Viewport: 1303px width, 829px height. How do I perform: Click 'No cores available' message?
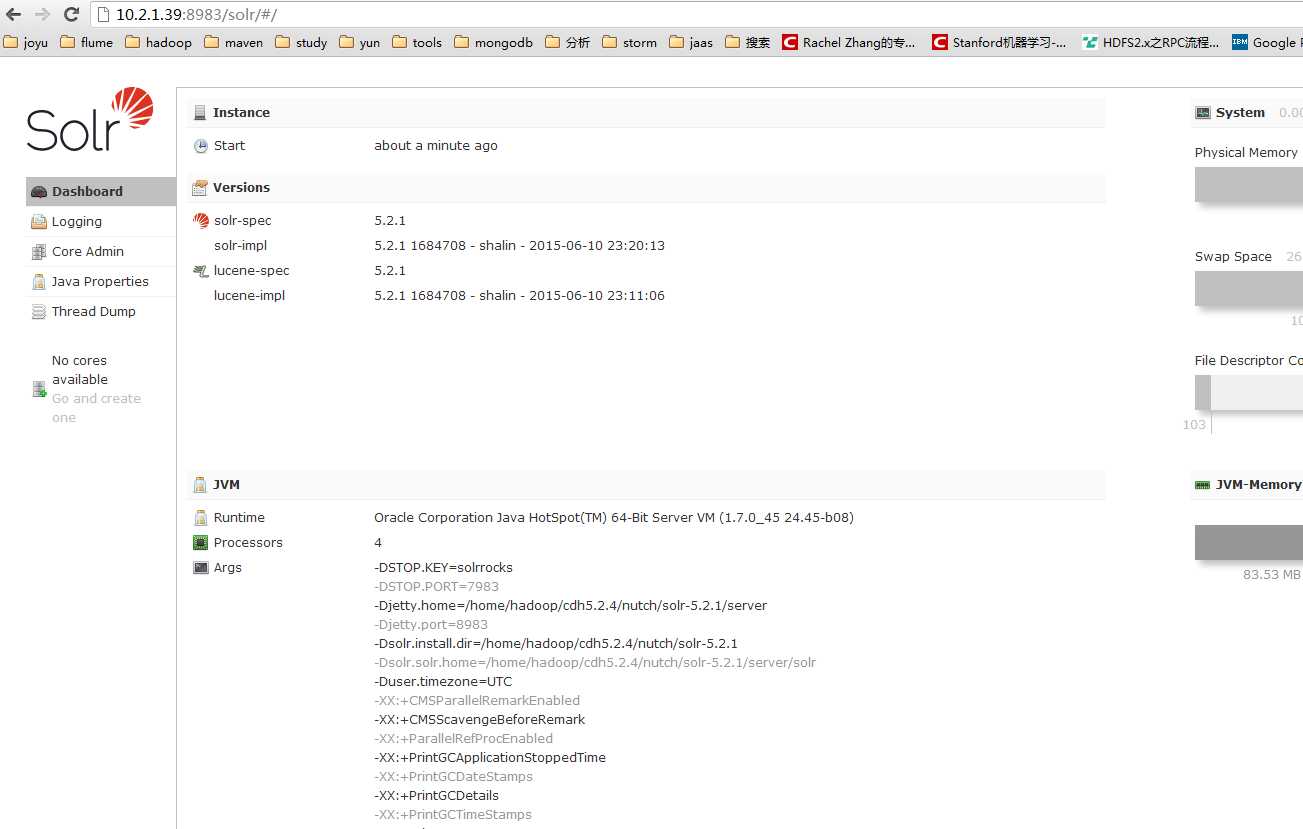[80, 370]
